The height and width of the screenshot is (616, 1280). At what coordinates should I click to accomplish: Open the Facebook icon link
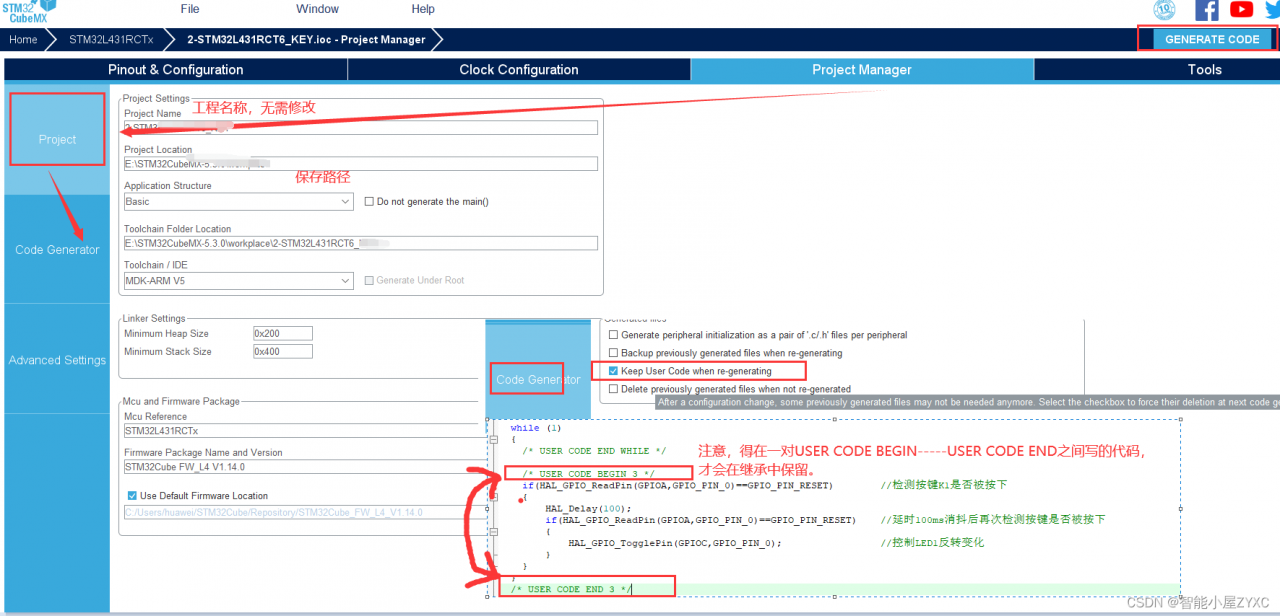coord(1207,10)
